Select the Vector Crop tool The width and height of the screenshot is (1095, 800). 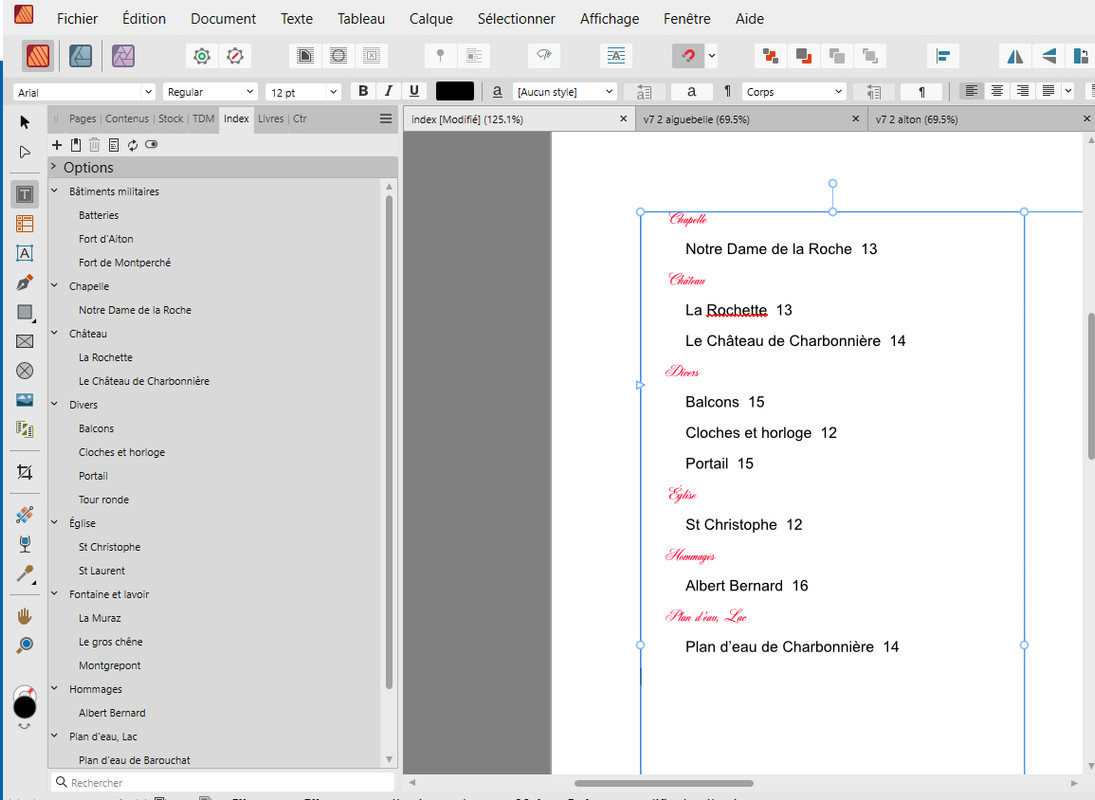coord(24,473)
